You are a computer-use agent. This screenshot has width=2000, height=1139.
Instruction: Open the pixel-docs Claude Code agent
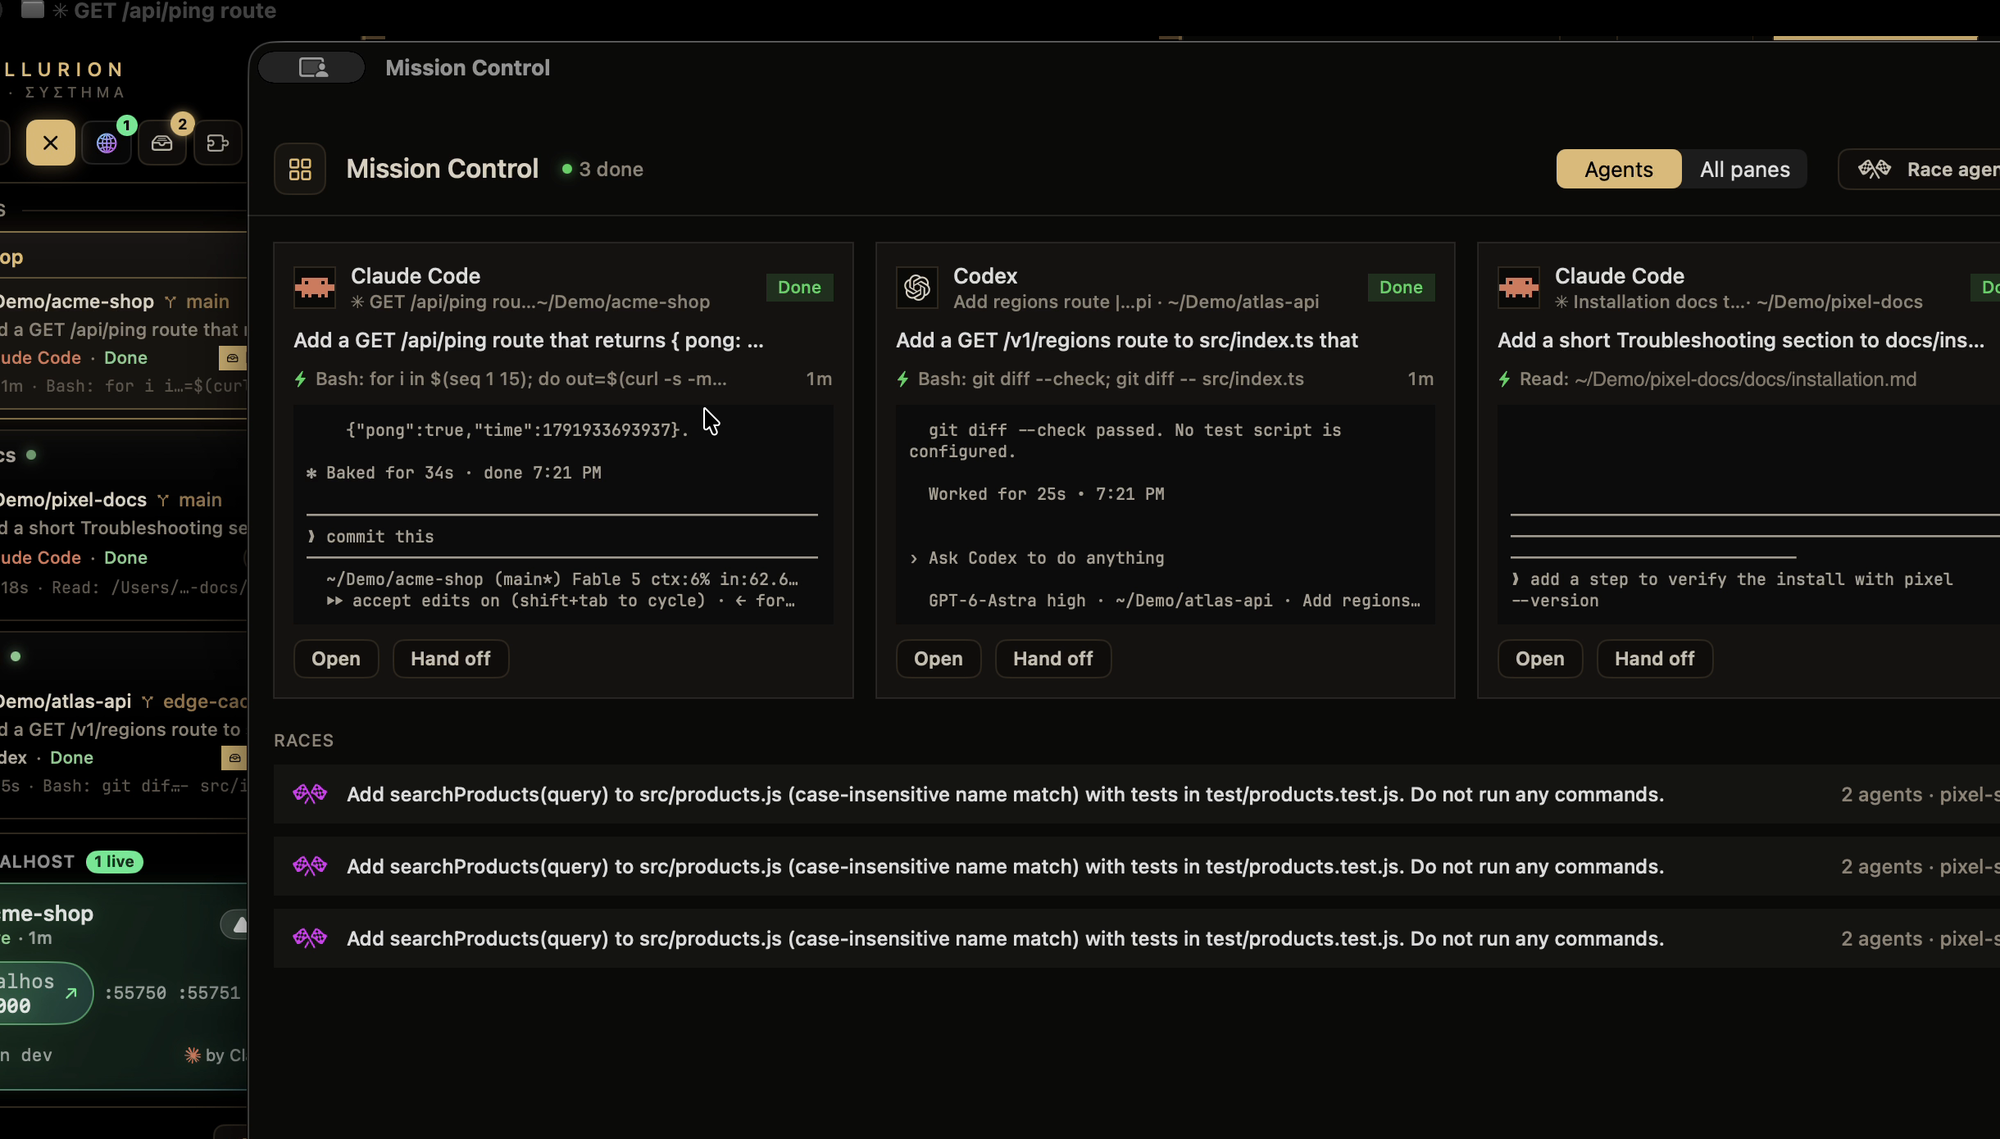click(x=1540, y=659)
